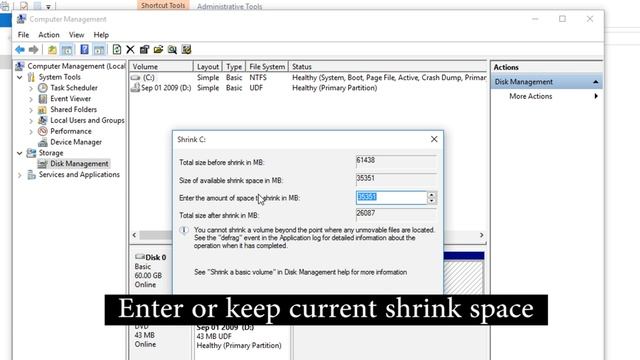
Task: Expand Local Users and Groups node
Action: [31, 120]
